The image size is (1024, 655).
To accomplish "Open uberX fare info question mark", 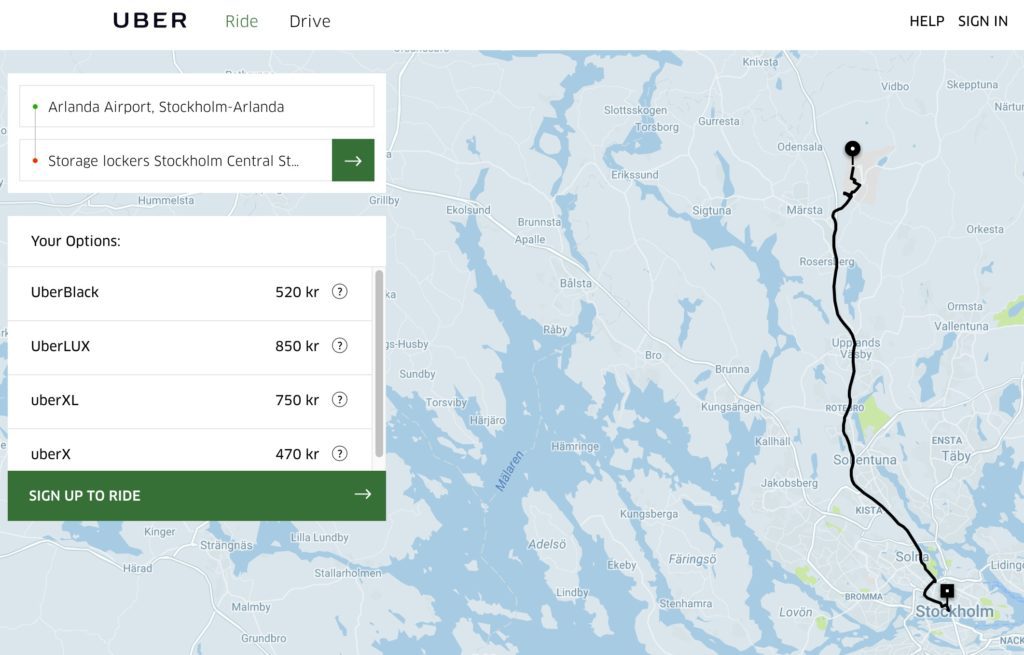I will (x=340, y=454).
